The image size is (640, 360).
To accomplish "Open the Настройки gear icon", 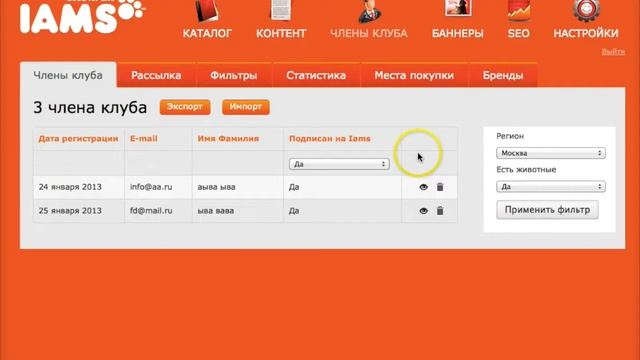I will (x=586, y=10).
